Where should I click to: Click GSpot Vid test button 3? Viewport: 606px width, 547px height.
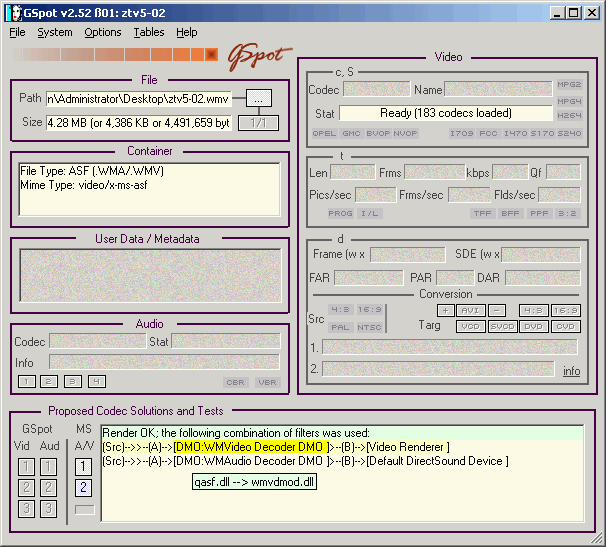pyautogui.click(x=26, y=509)
